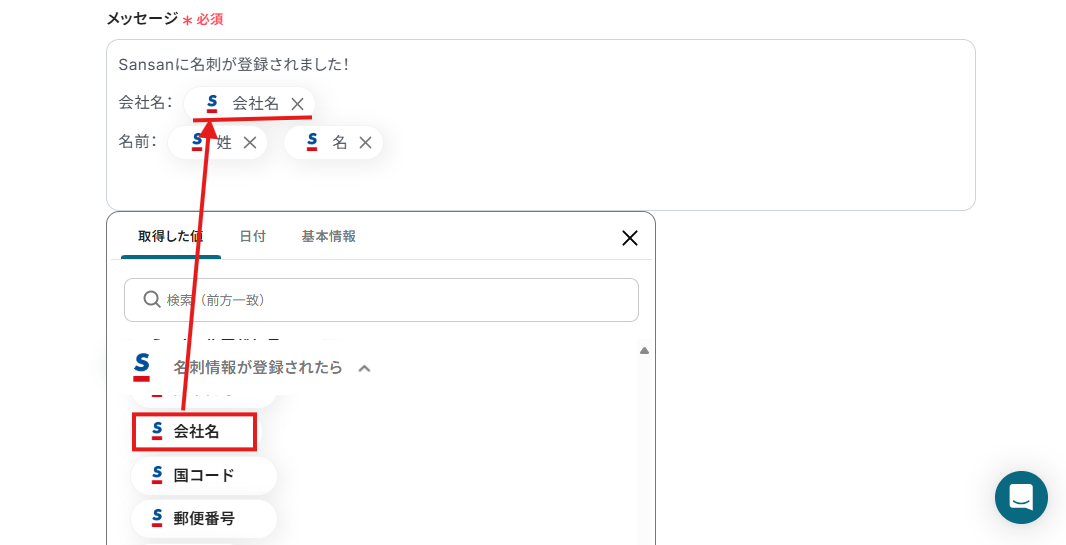This screenshot has width=1066, height=545.
Task: Select the 取得した値 tab
Action: (171, 236)
